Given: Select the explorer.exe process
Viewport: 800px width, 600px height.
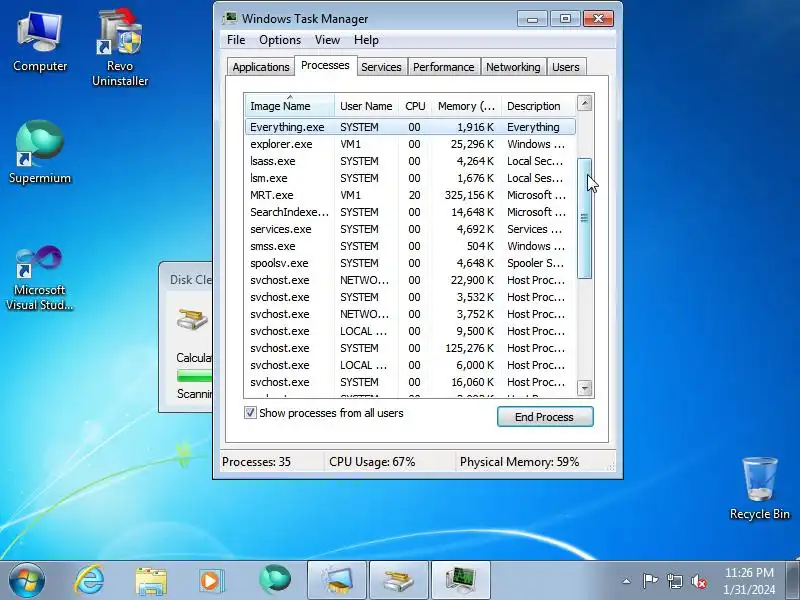Looking at the screenshot, I should [410, 144].
